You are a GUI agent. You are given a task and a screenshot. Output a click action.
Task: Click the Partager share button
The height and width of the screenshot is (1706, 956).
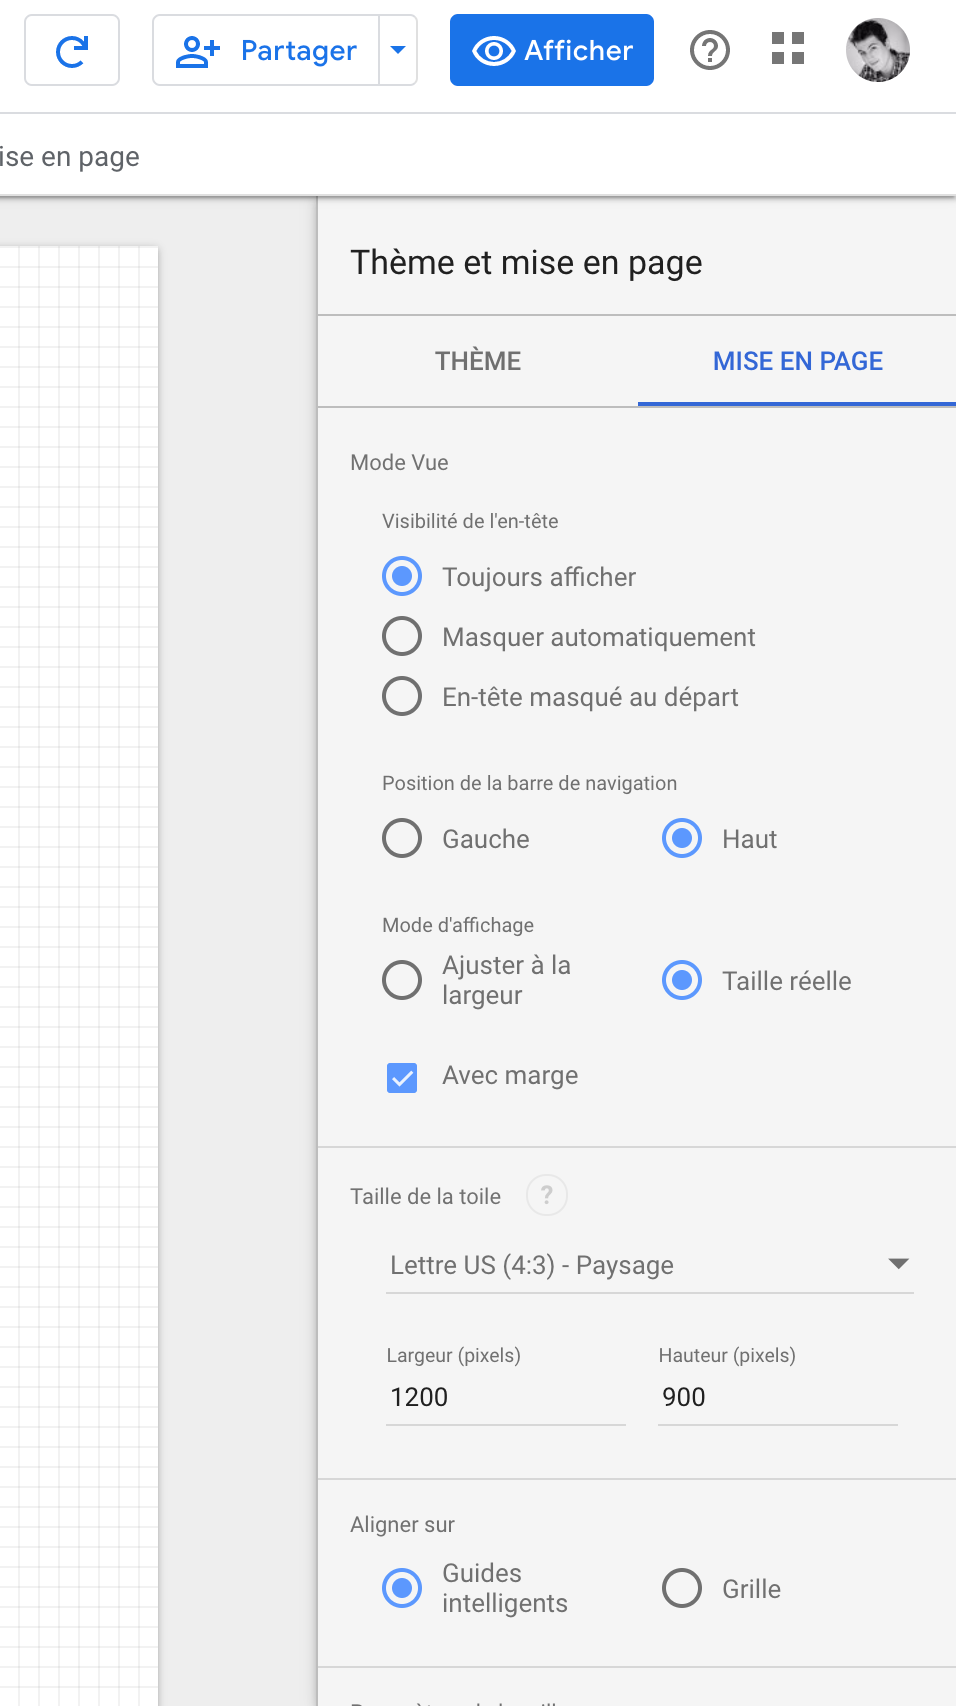tap(267, 50)
